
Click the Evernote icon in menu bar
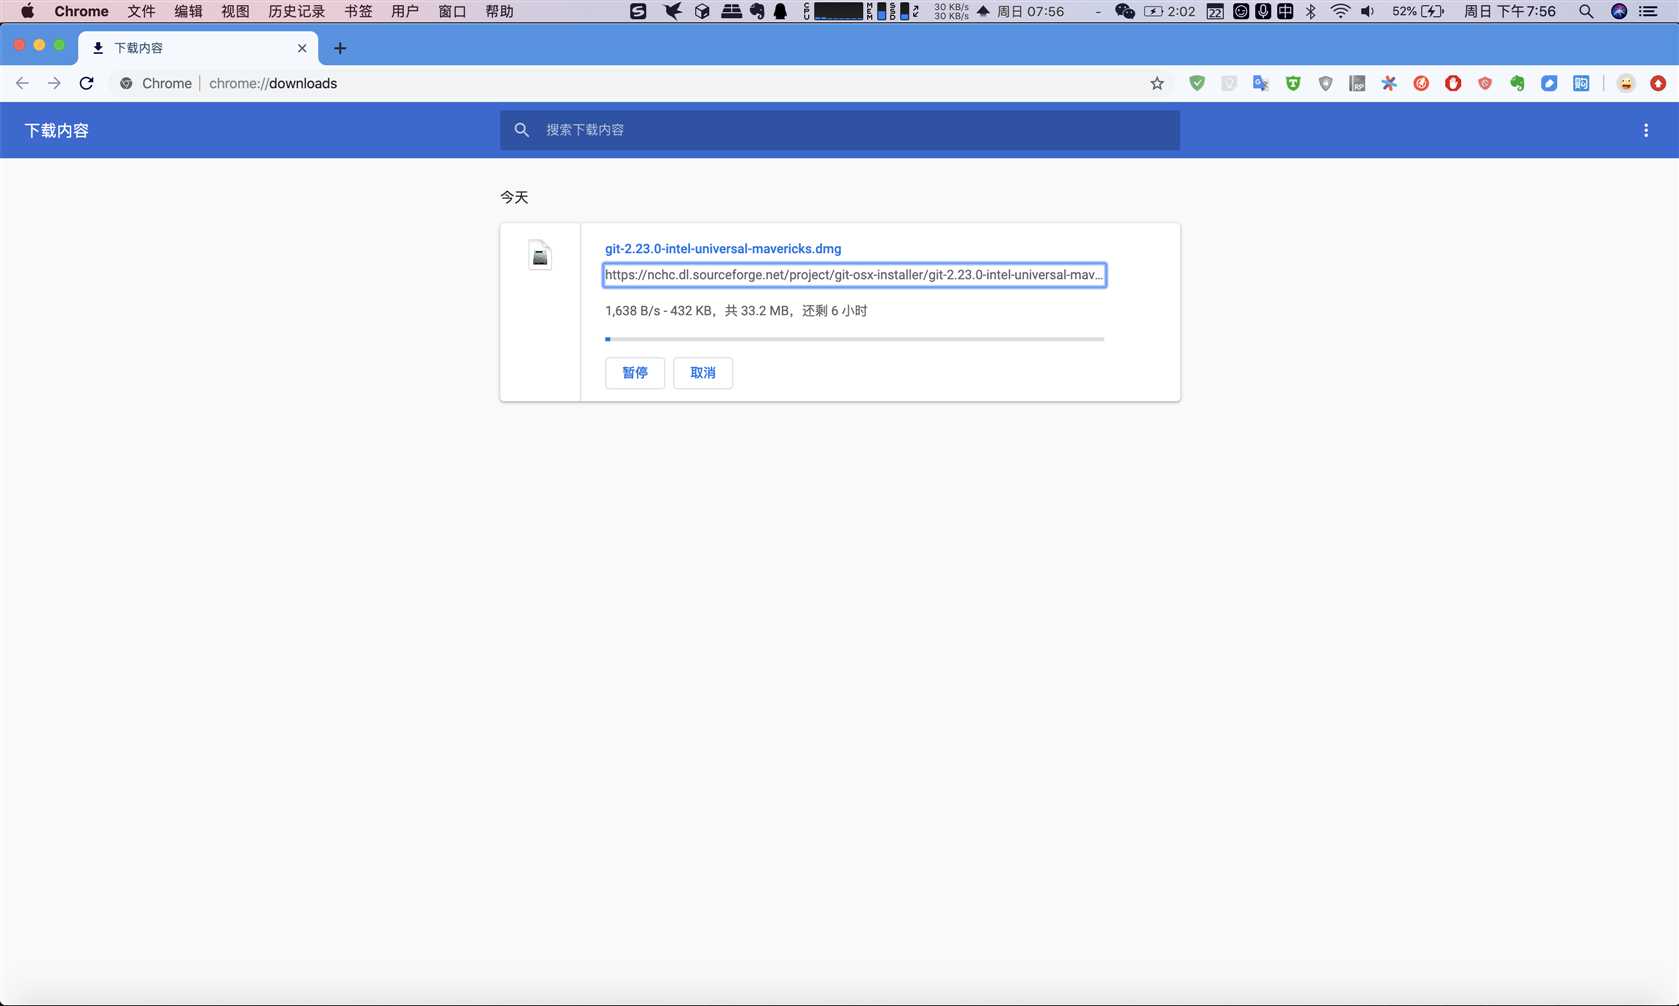click(757, 12)
